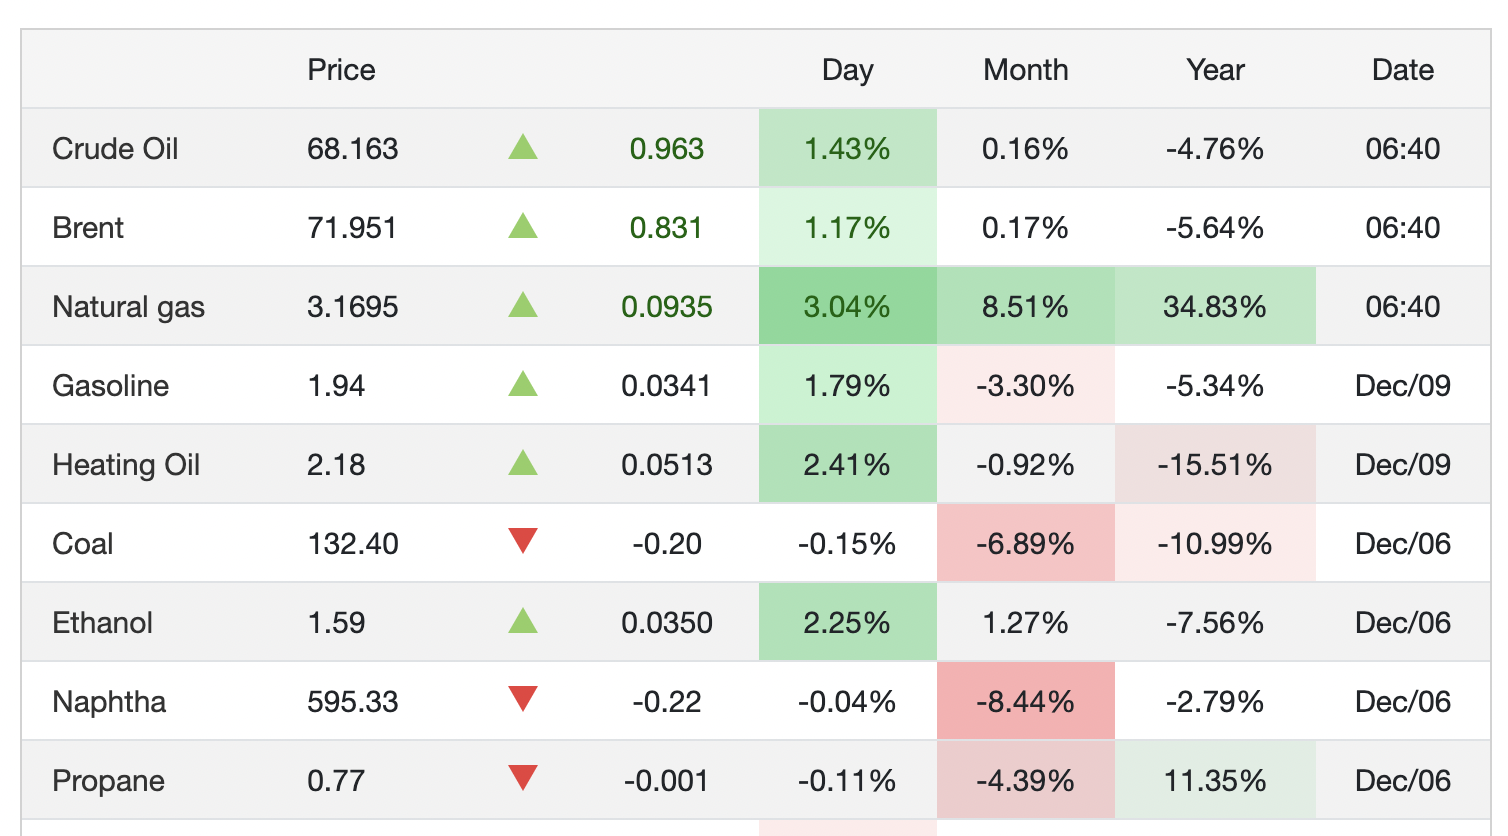Select Naphtha price 595.33

tap(352, 702)
